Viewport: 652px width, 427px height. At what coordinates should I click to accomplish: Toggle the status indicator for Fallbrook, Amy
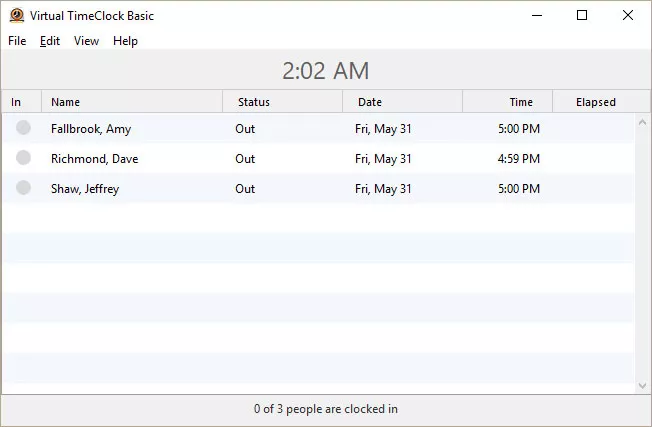23,128
